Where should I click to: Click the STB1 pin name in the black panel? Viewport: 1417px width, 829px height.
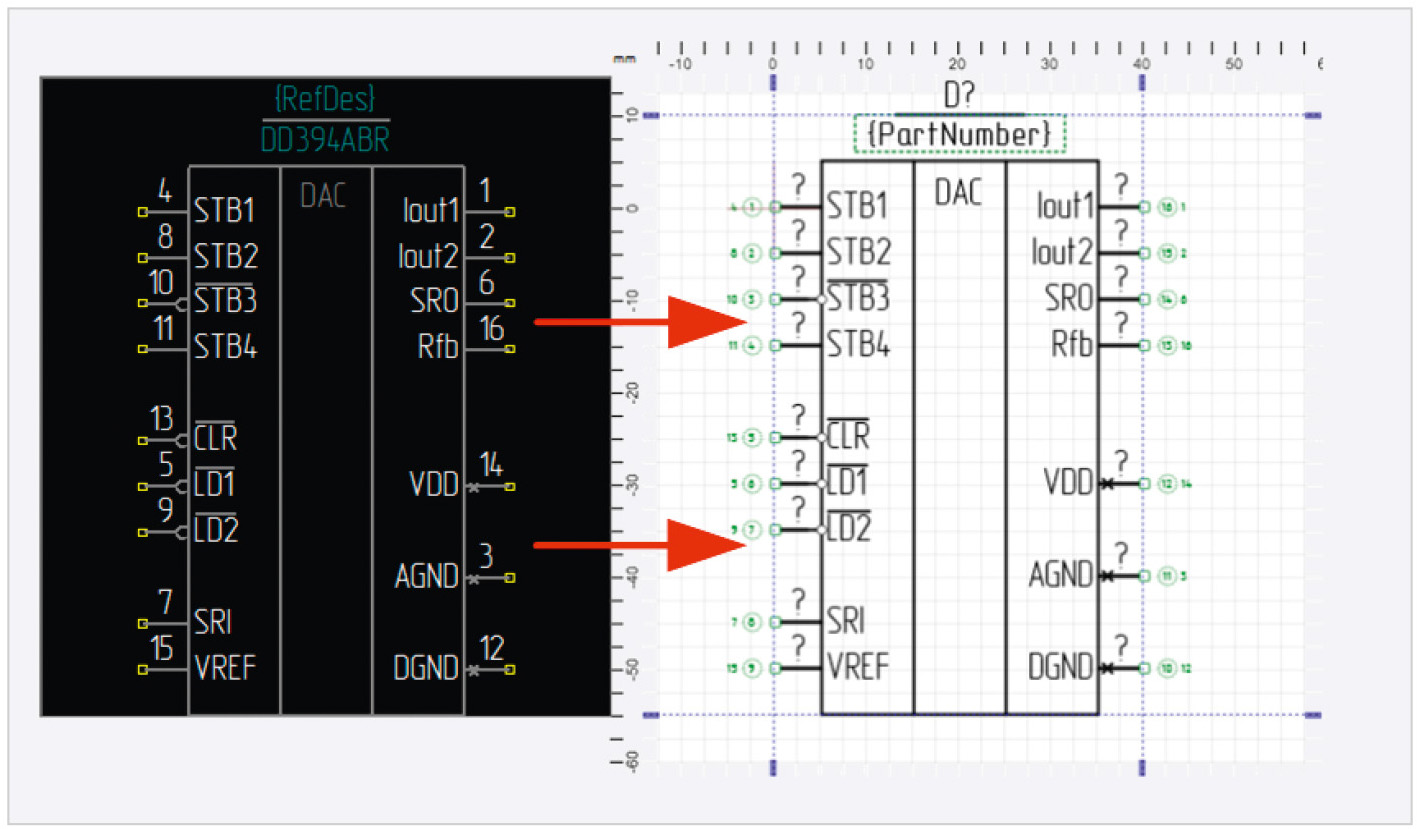pyautogui.click(x=225, y=212)
